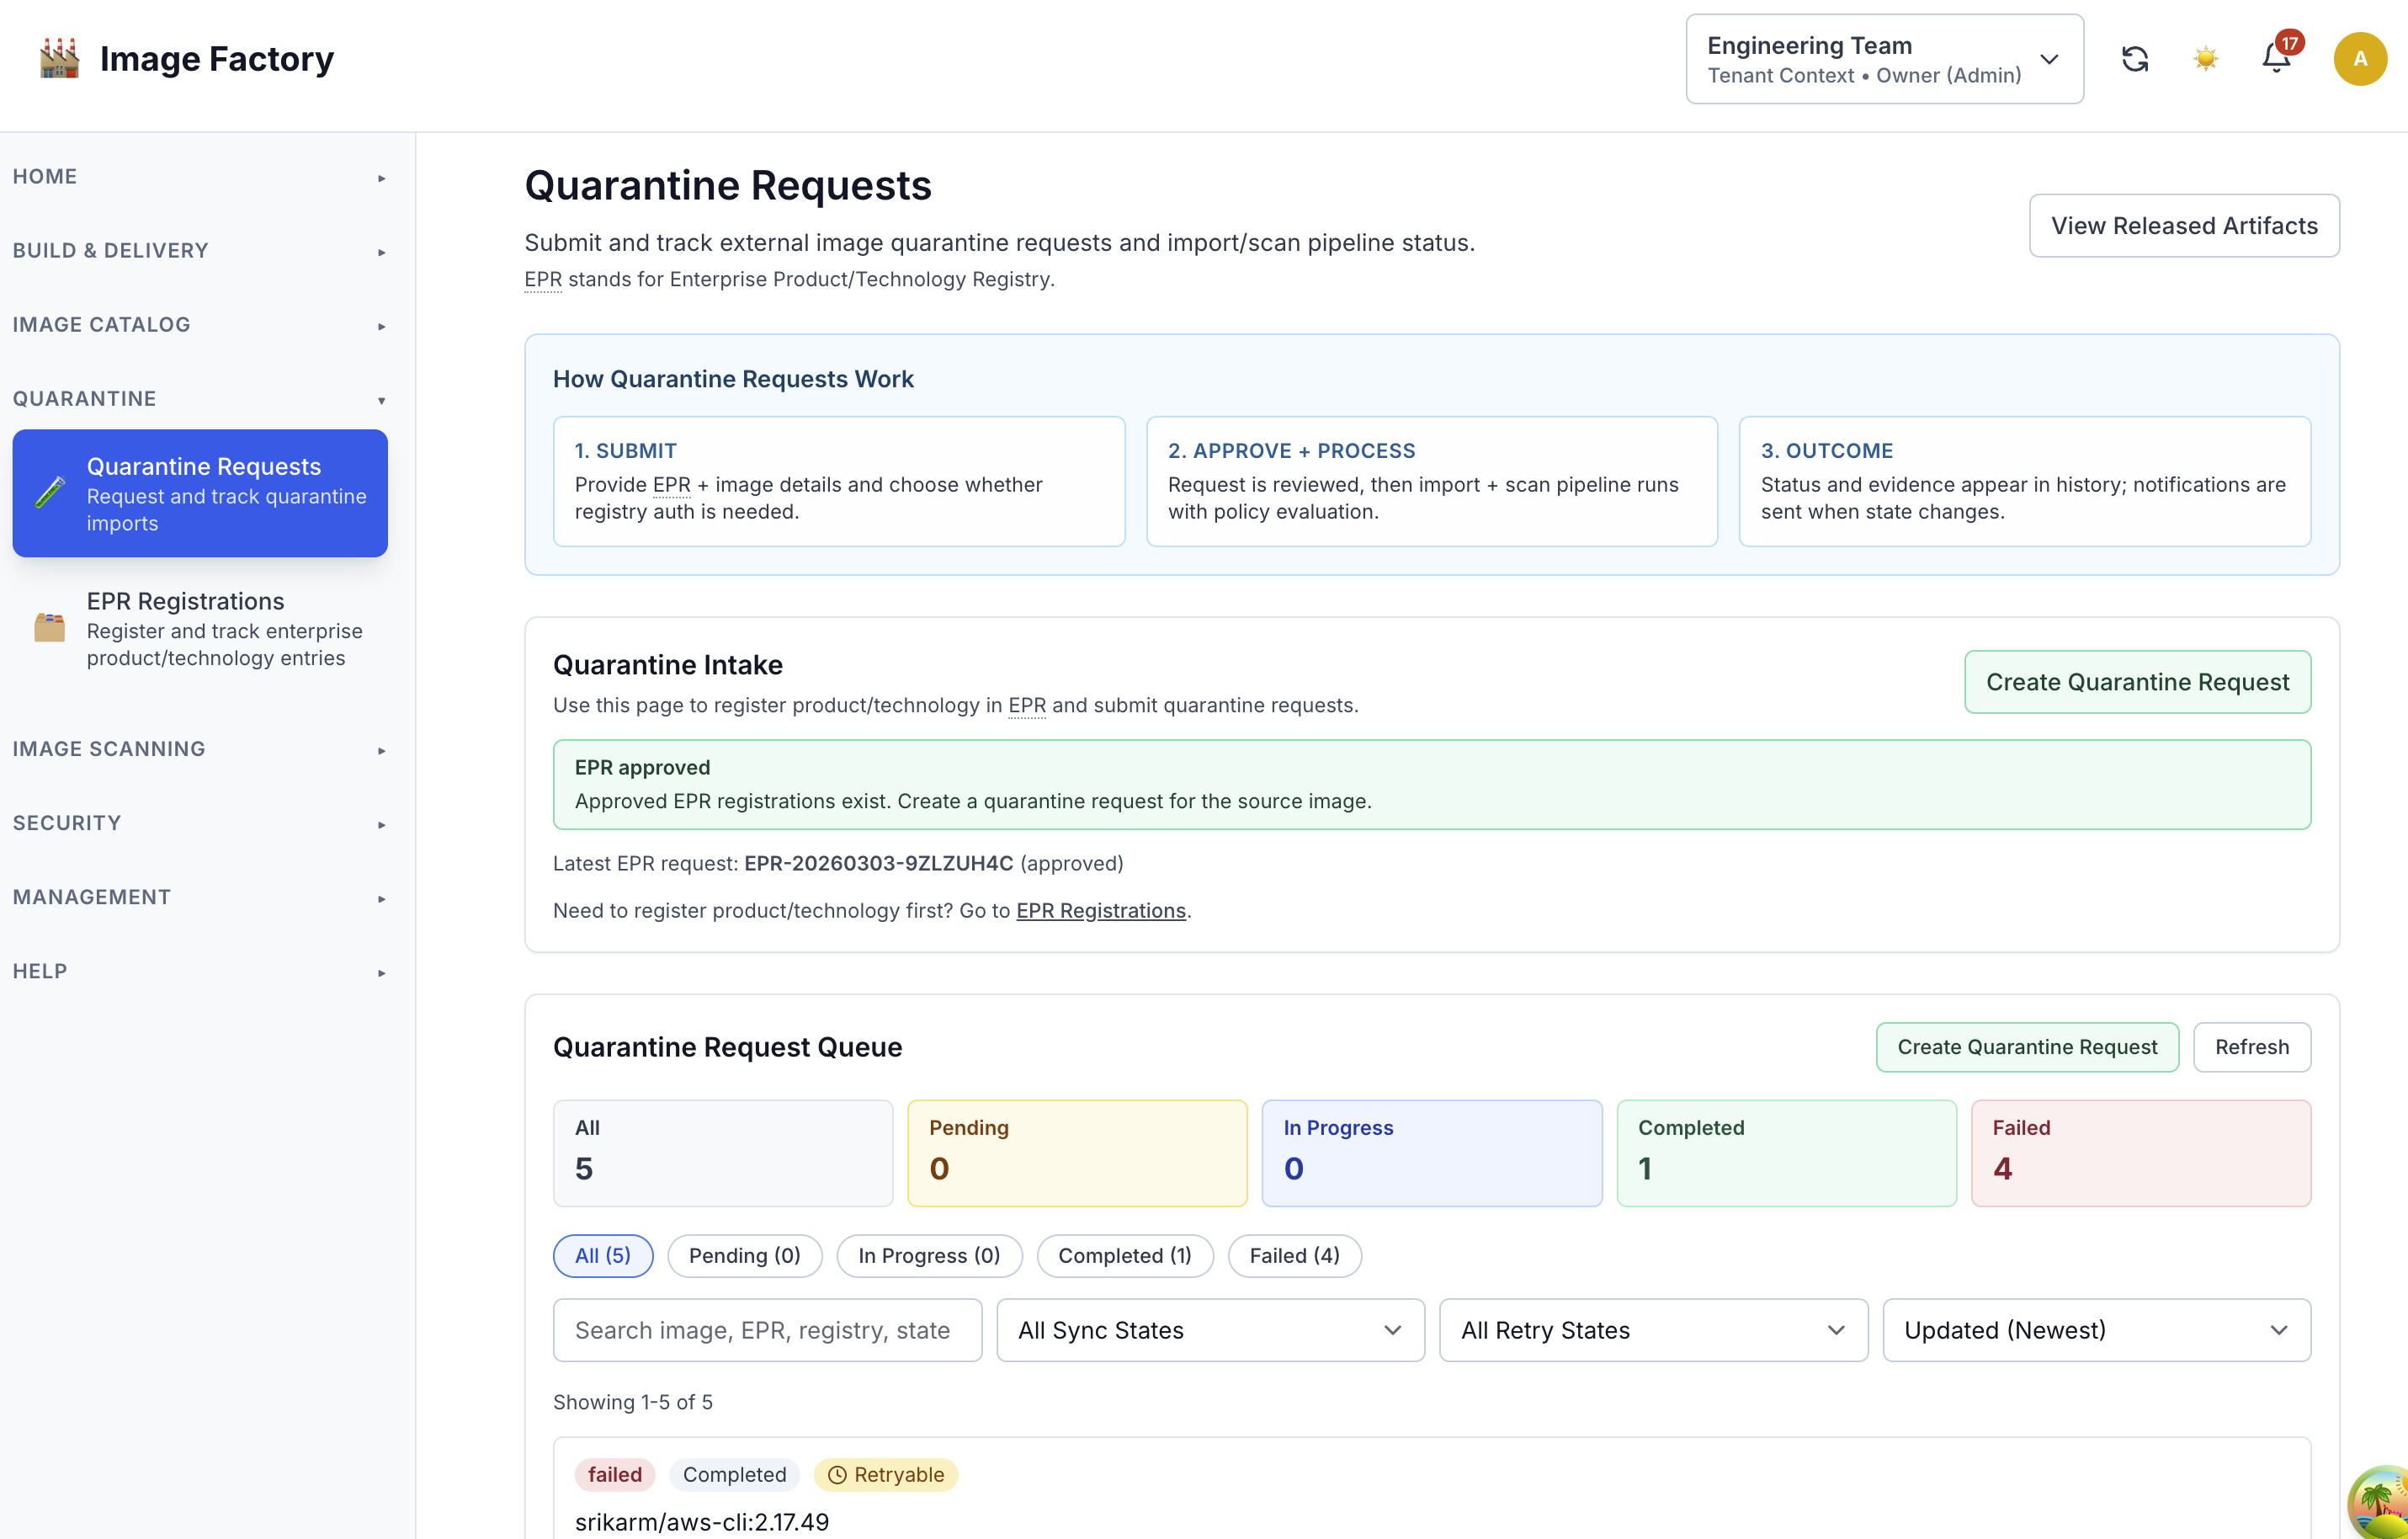Open the user avatar menu

[x=2360, y=59]
